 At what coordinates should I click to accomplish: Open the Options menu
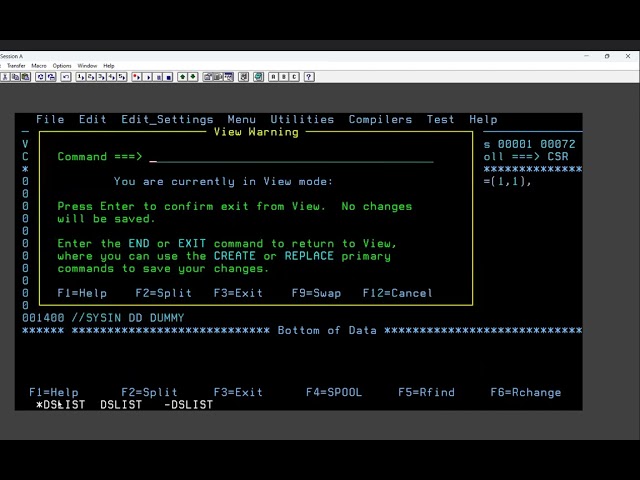pyautogui.click(x=62, y=66)
